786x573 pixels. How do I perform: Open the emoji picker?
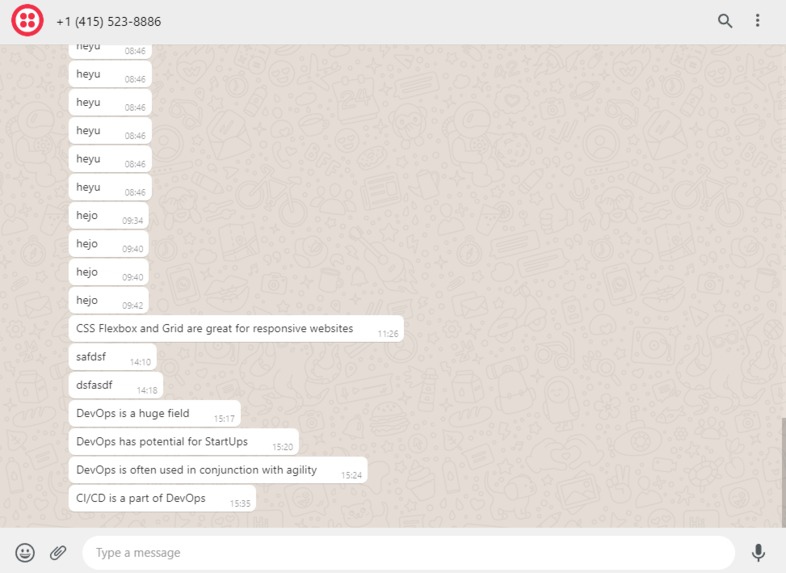[25, 552]
